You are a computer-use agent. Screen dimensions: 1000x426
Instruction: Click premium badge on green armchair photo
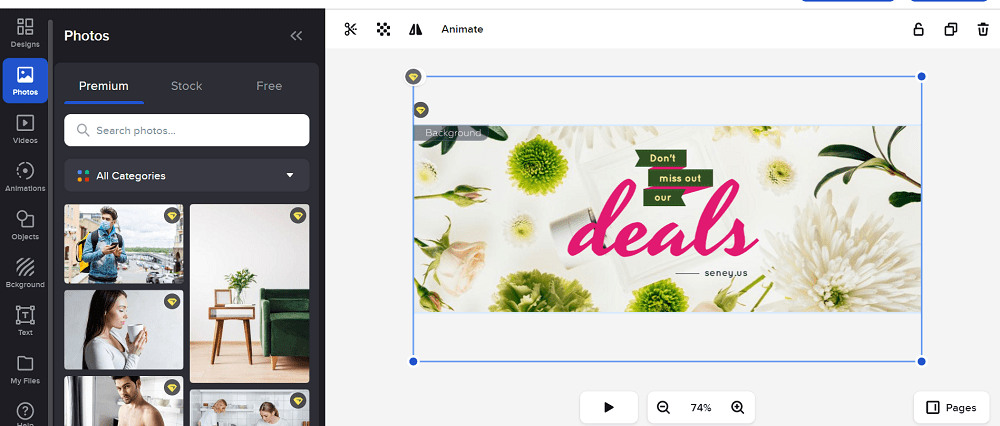pyautogui.click(x=298, y=216)
